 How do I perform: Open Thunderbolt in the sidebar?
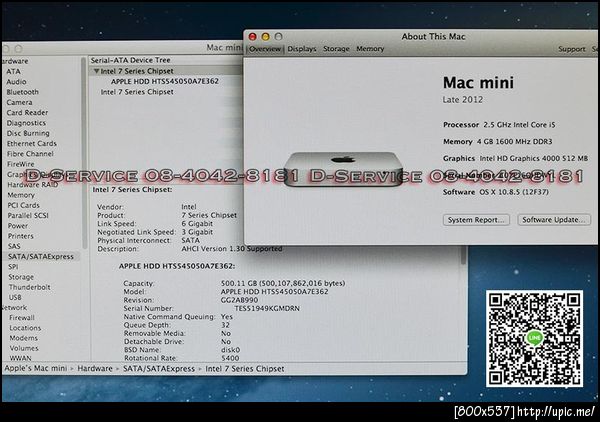29,287
